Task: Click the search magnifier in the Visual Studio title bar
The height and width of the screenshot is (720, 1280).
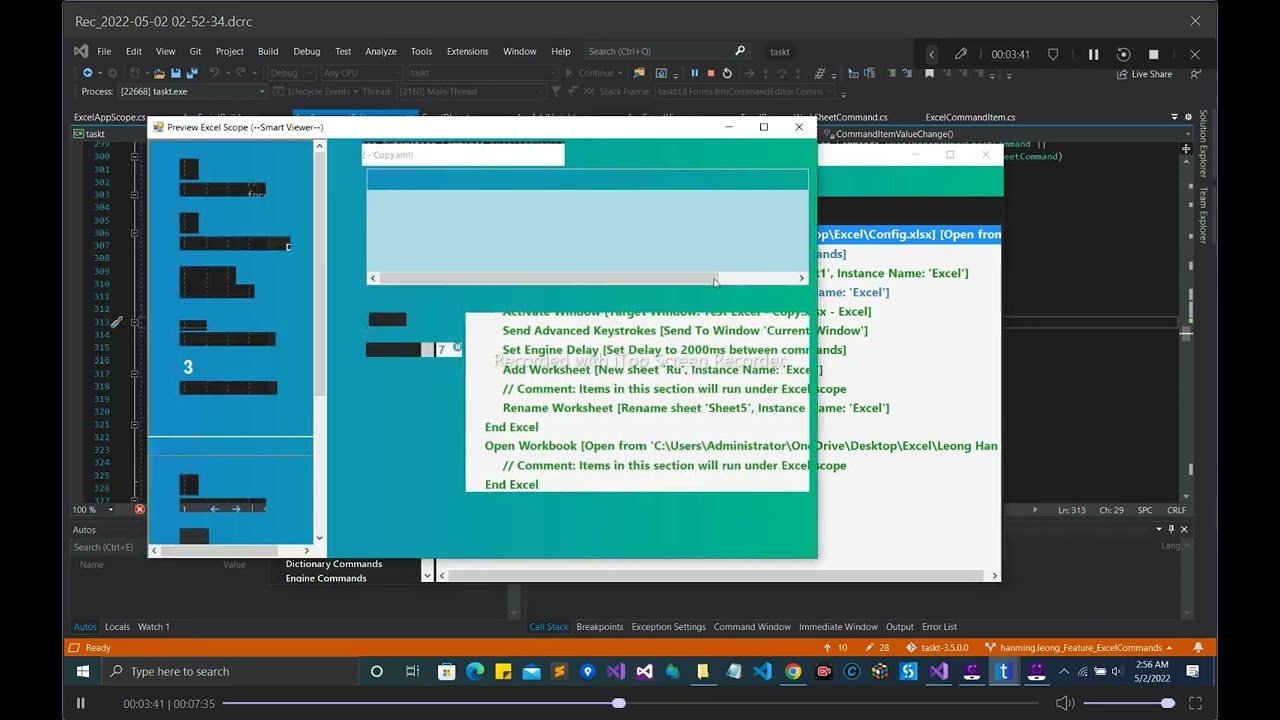Action: 740,51
